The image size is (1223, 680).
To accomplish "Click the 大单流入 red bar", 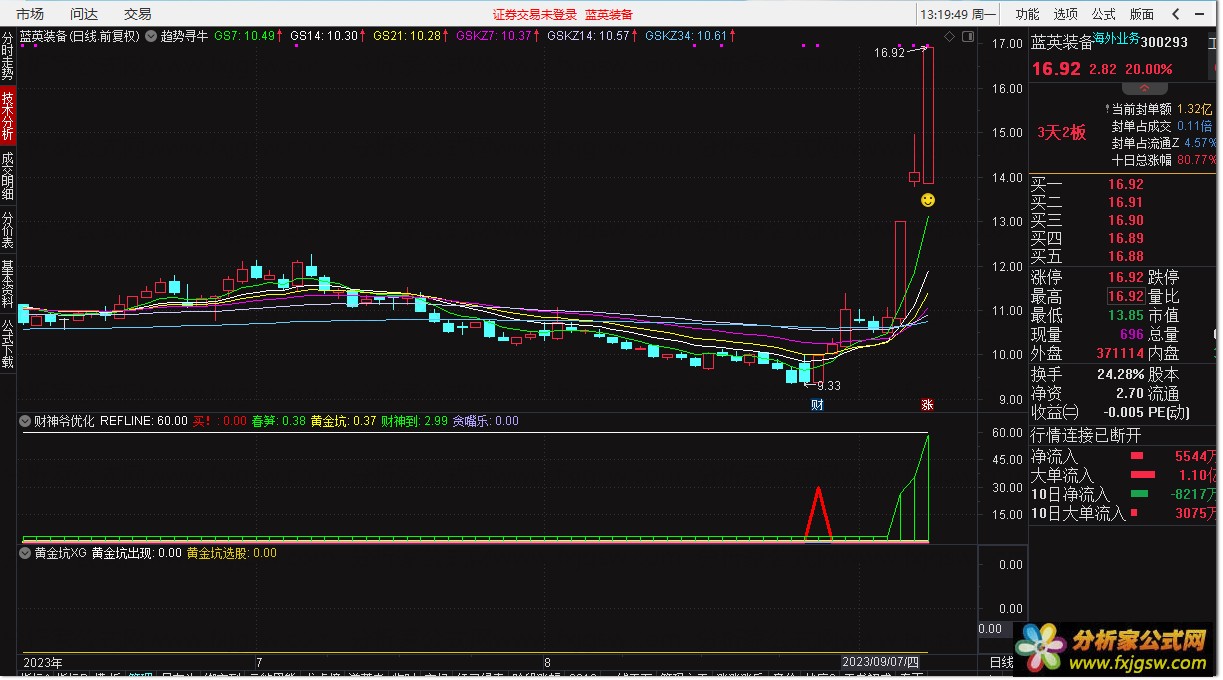I will 1142,475.
